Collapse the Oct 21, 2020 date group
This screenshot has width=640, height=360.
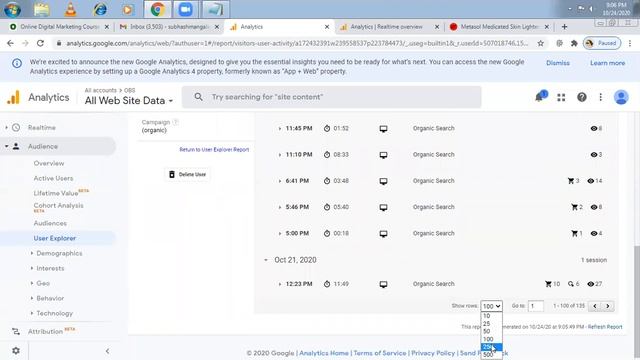(266, 260)
